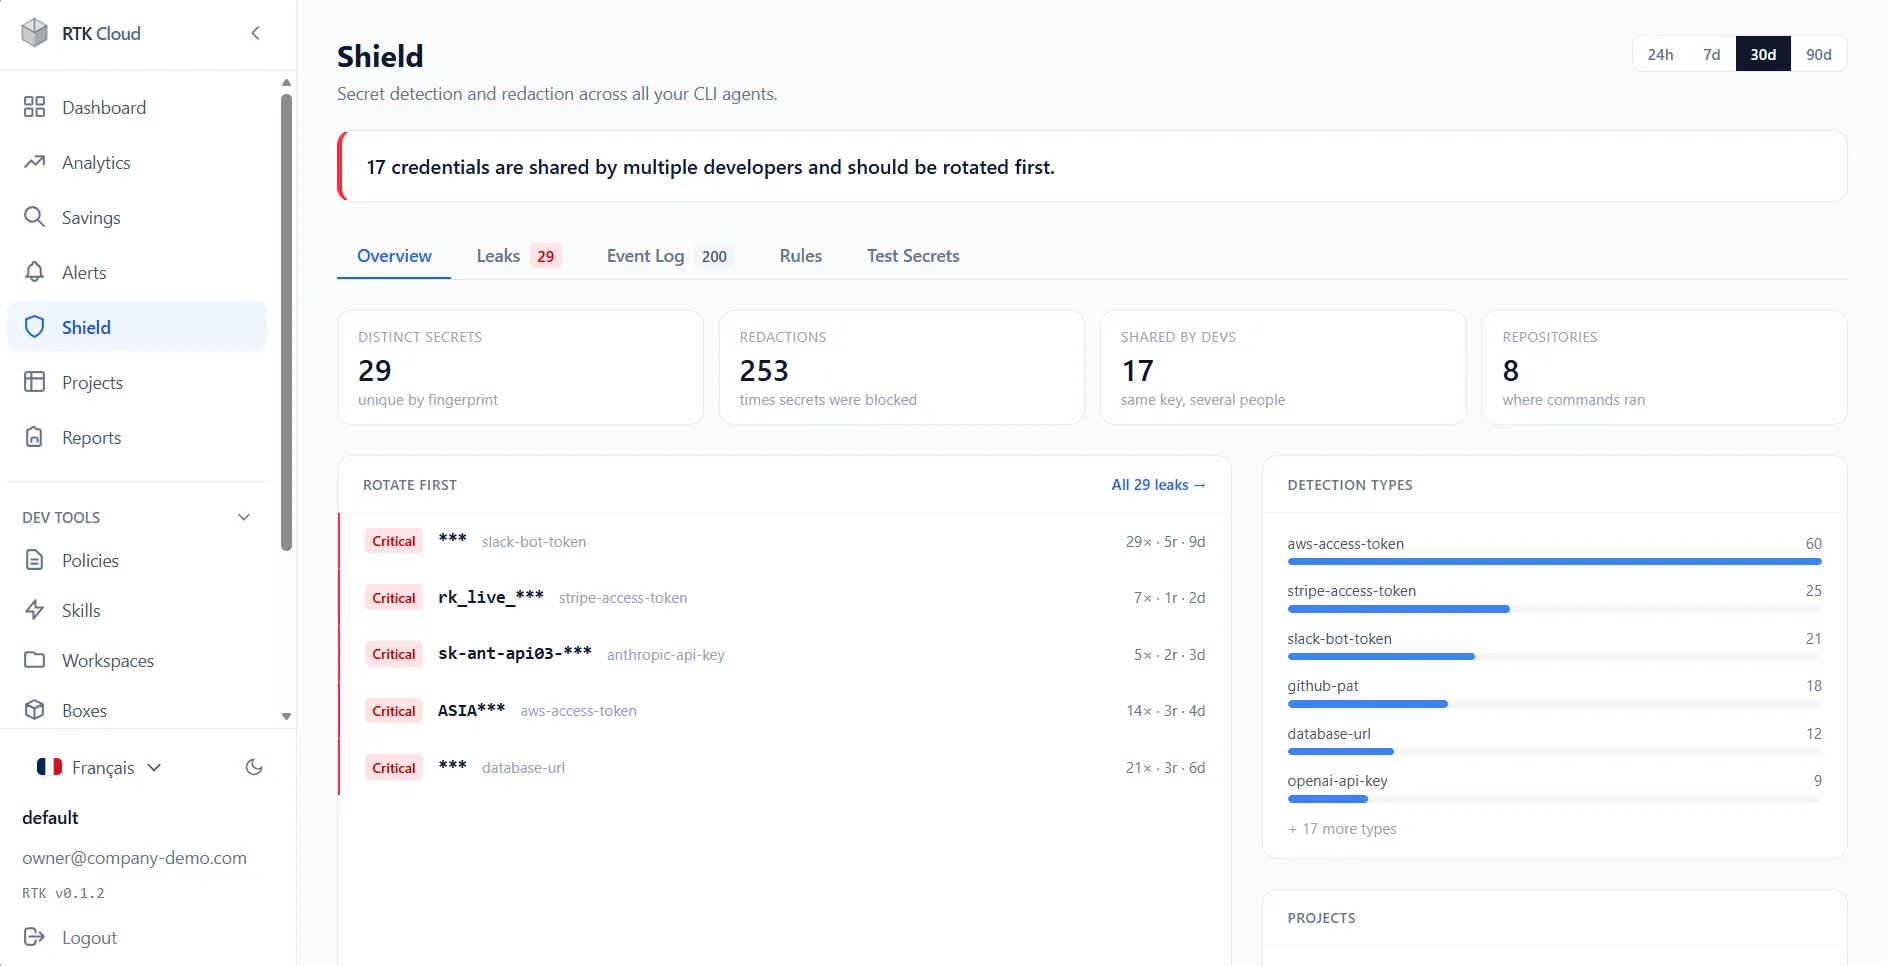The width and height of the screenshot is (1887, 966).
Task: Click the Analytics trend line icon
Action: (35, 162)
